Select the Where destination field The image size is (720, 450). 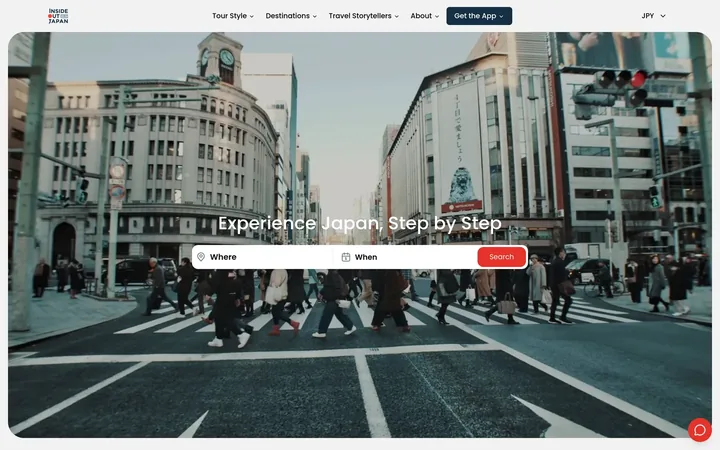264,257
